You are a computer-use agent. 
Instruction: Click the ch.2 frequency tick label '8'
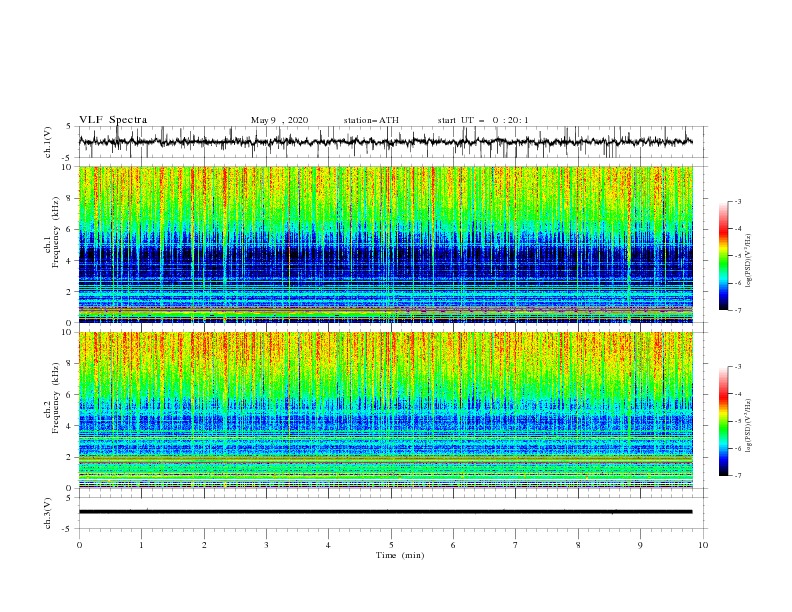point(70,364)
